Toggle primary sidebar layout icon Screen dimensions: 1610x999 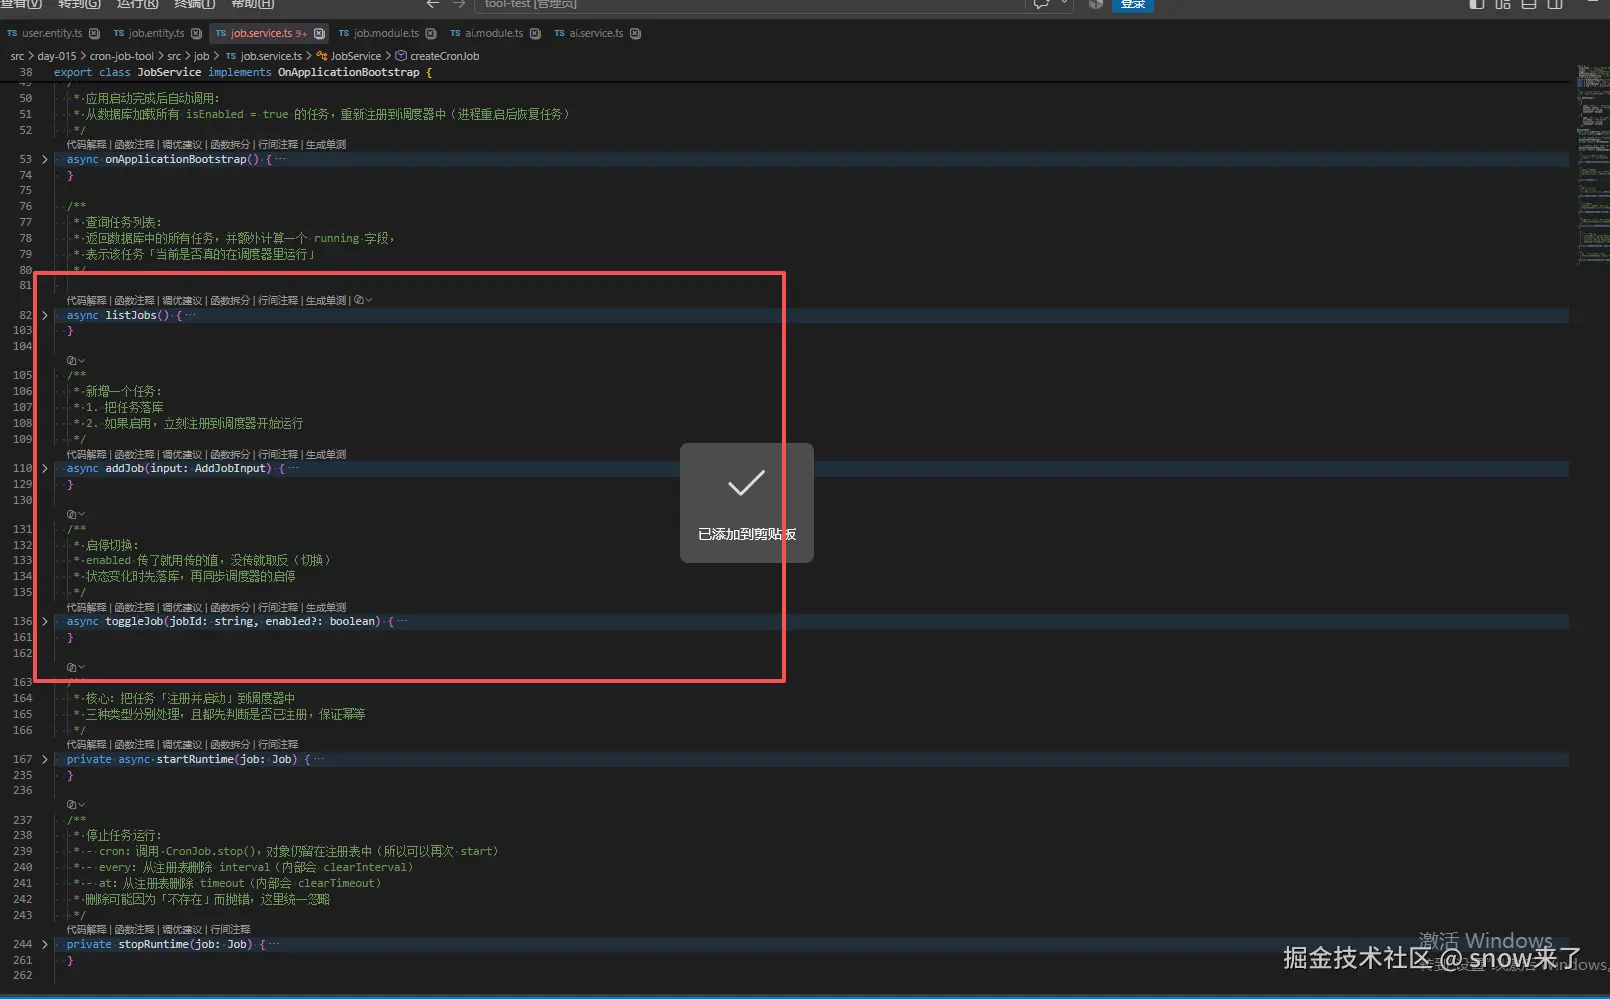tap(1477, 4)
